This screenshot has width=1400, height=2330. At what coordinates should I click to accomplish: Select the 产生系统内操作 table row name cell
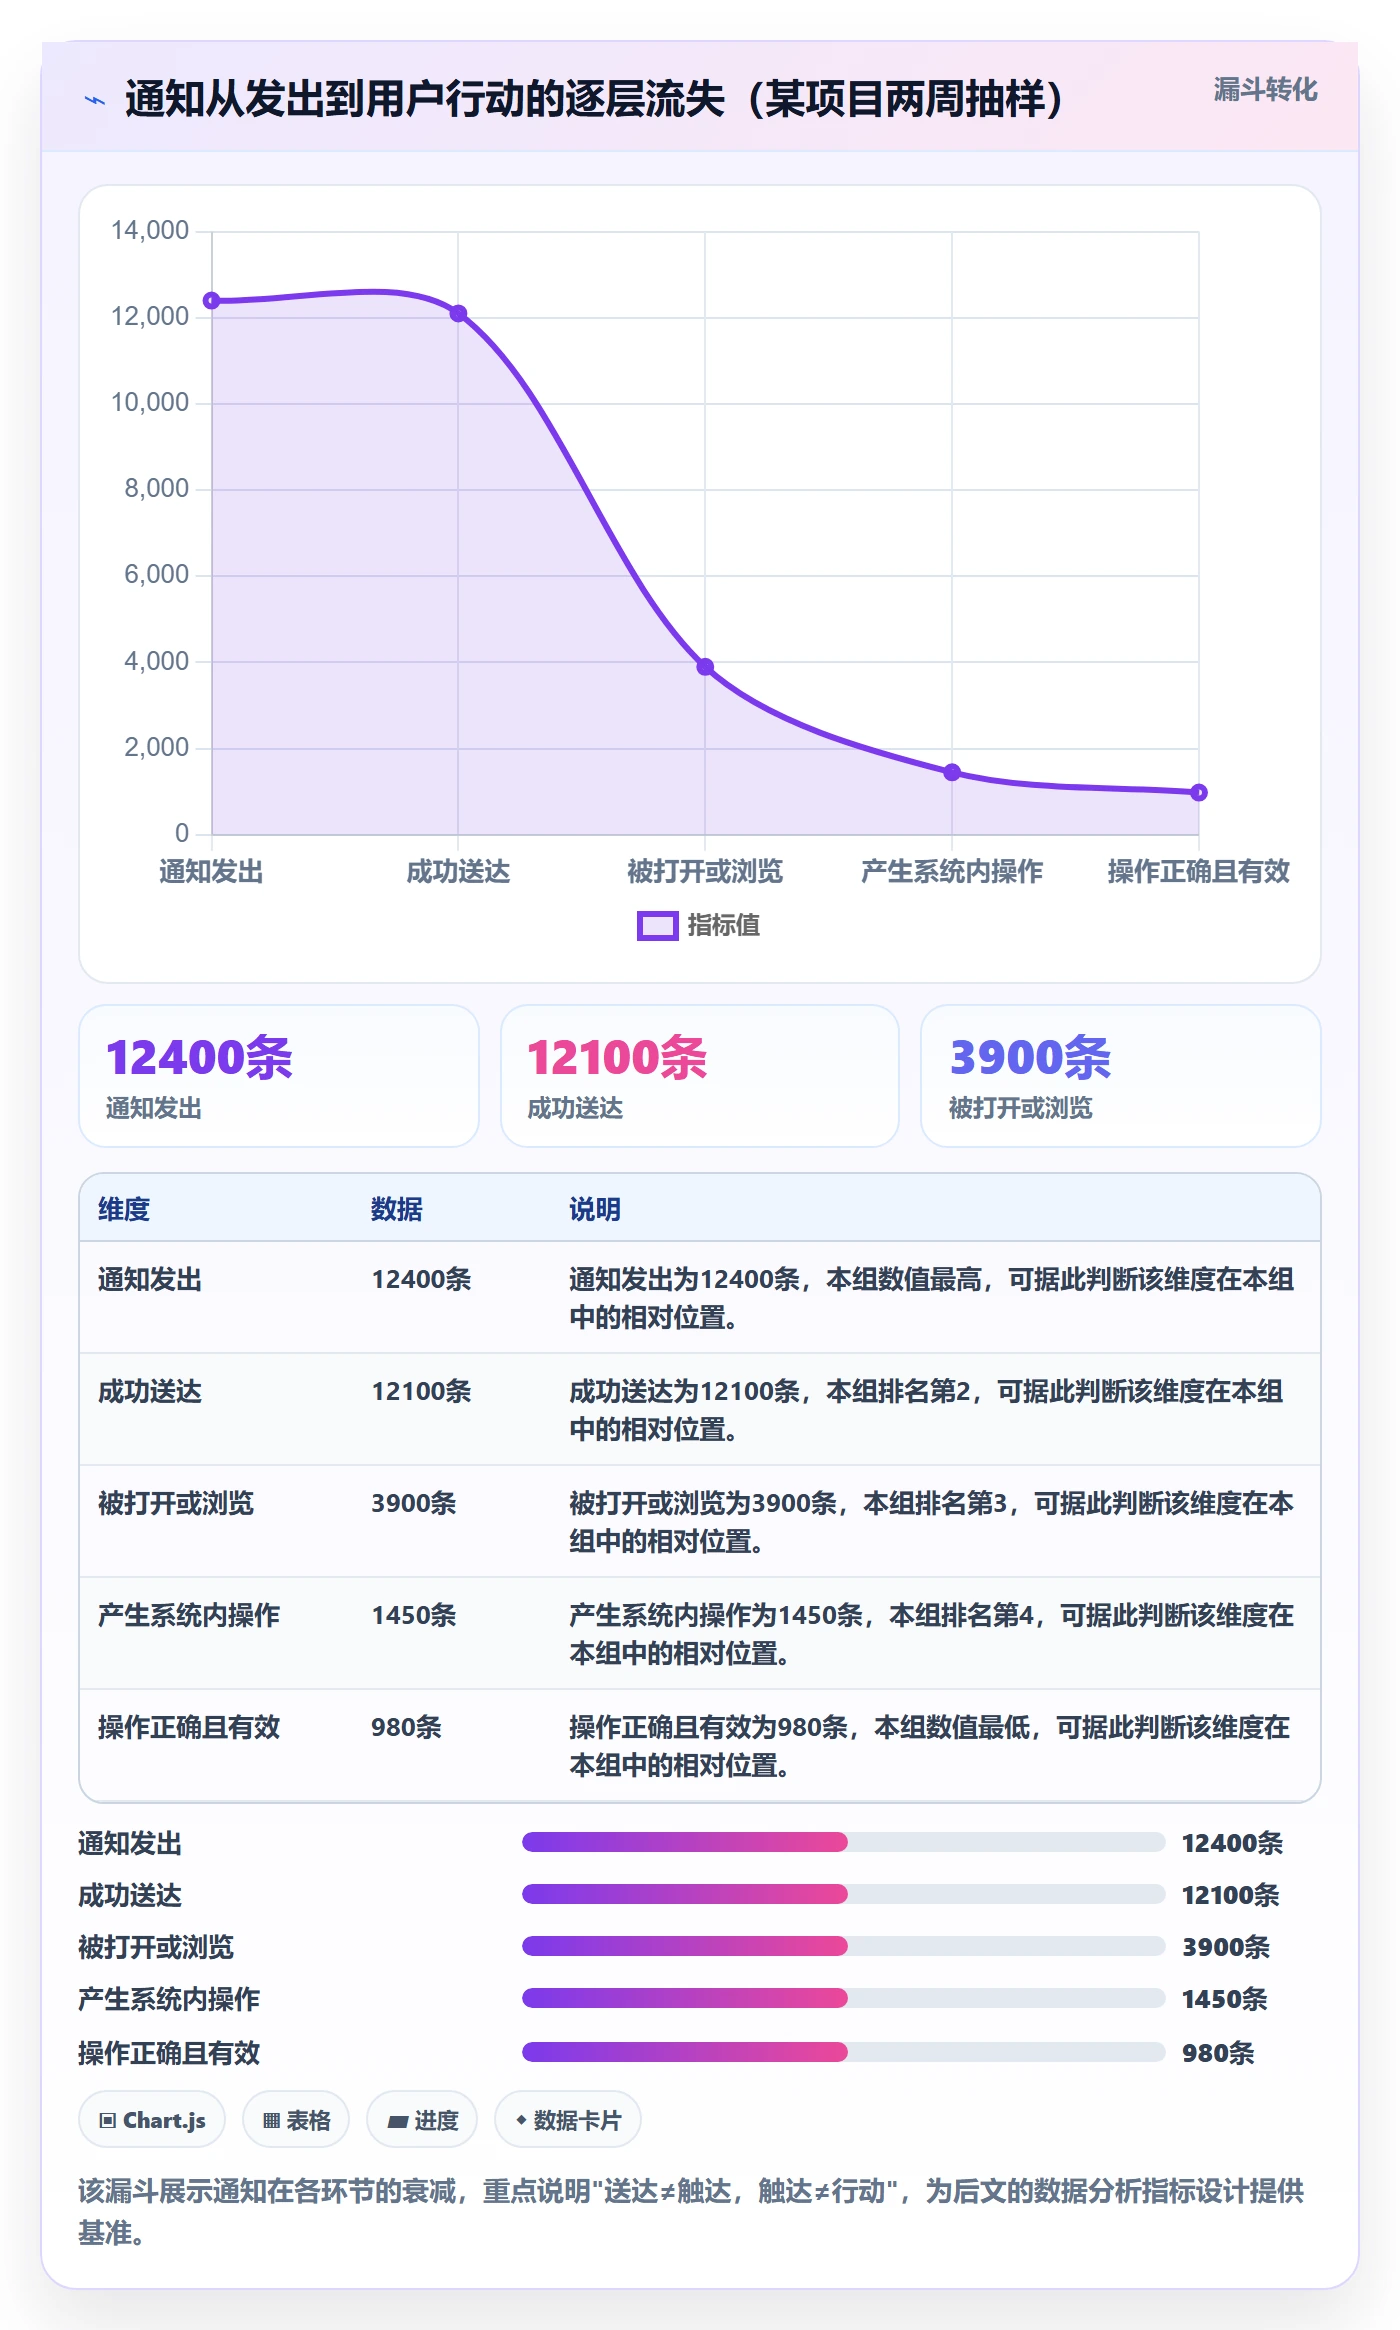(189, 1615)
